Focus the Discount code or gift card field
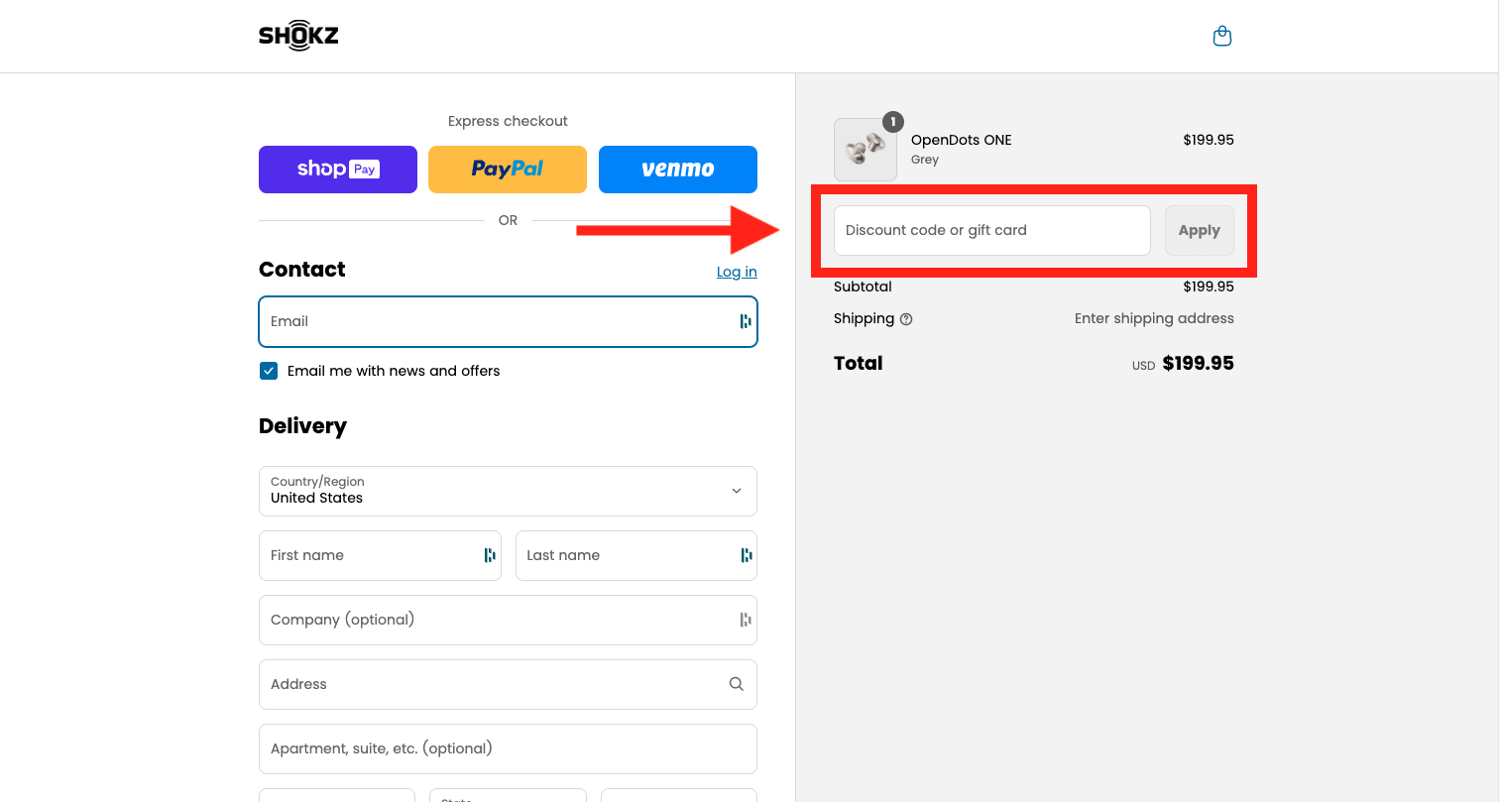The width and height of the screenshot is (1500, 802). pyautogui.click(x=991, y=230)
